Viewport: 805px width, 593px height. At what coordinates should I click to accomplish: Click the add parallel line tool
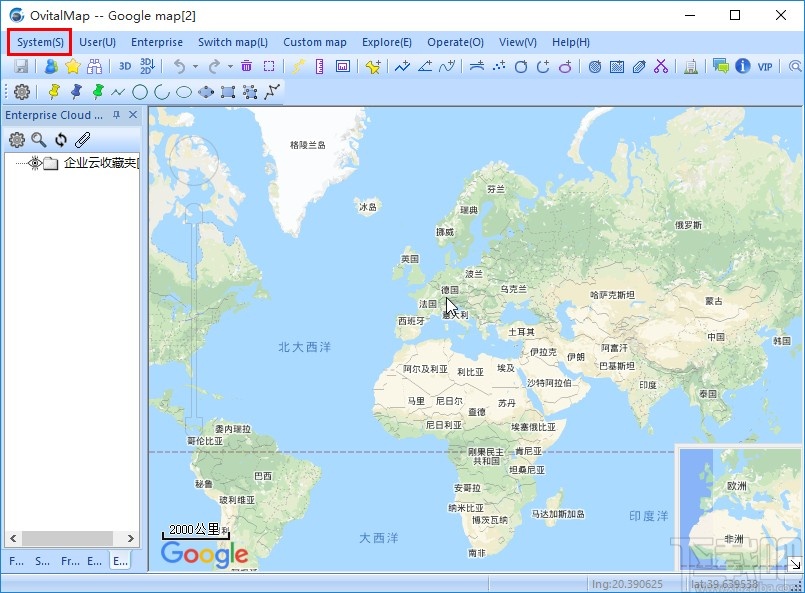tap(477, 66)
